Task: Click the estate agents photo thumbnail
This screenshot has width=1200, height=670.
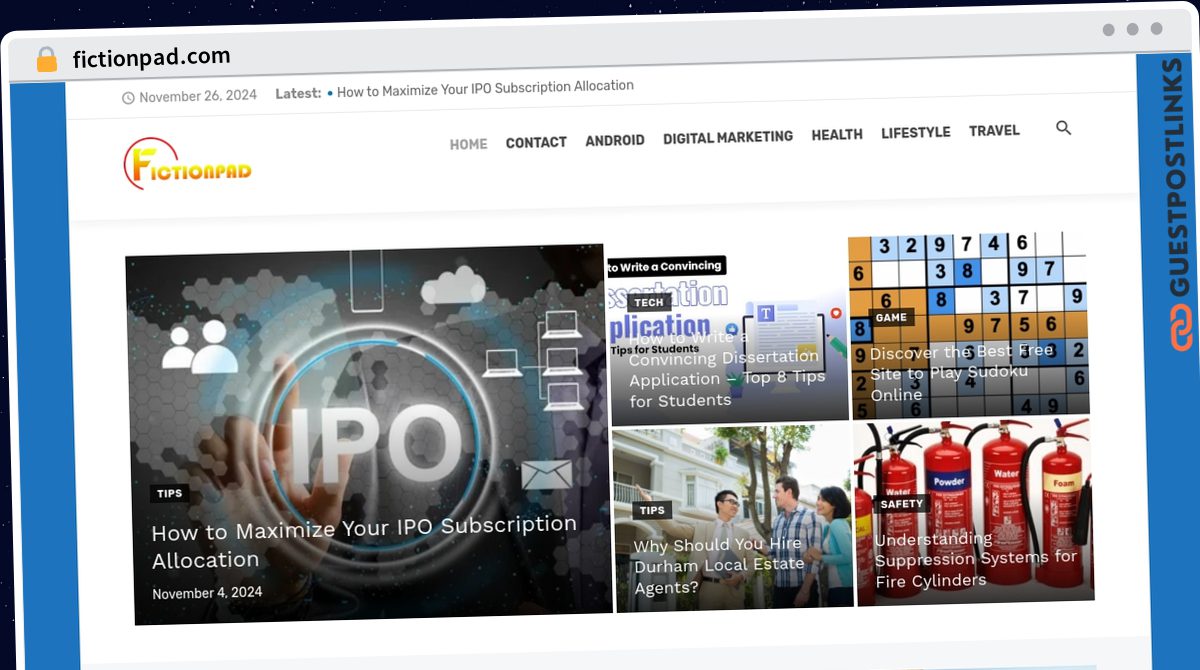Action: pyautogui.click(x=732, y=517)
